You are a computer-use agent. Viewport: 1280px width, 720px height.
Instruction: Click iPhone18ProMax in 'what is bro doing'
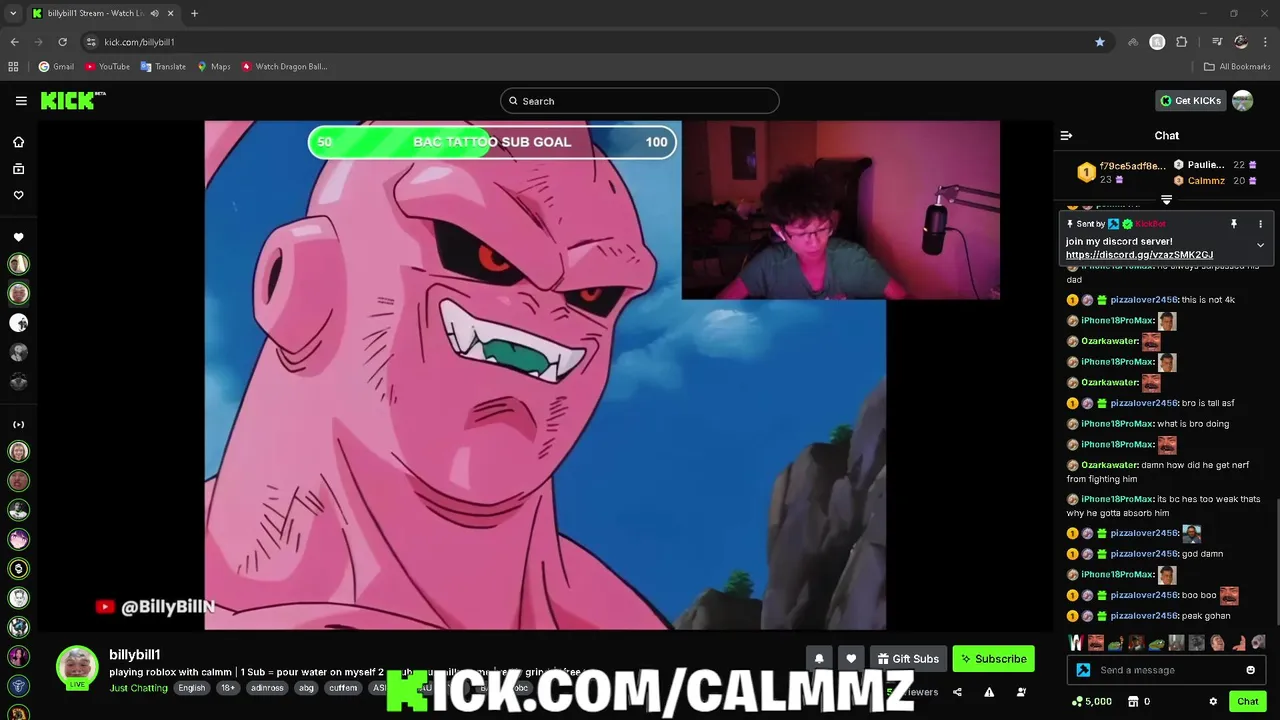(x=1117, y=424)
